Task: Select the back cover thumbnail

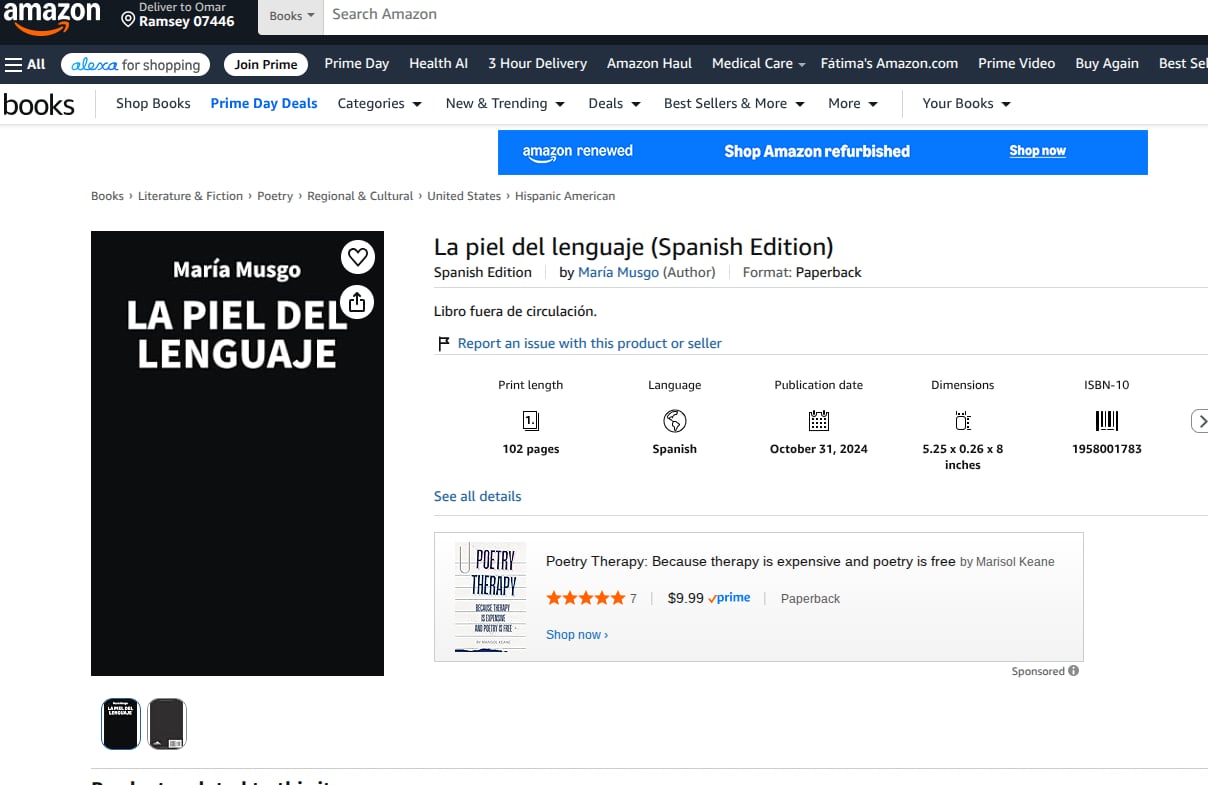Action: point(167,724)
